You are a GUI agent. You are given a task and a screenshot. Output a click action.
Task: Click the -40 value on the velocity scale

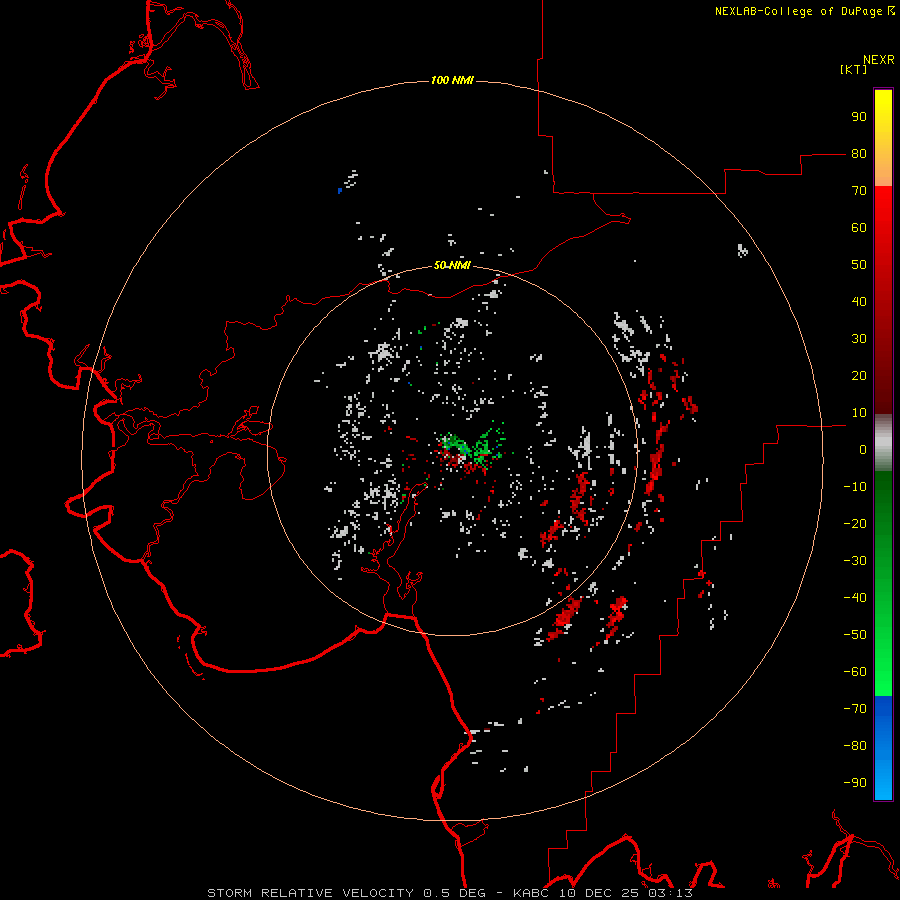855,598
